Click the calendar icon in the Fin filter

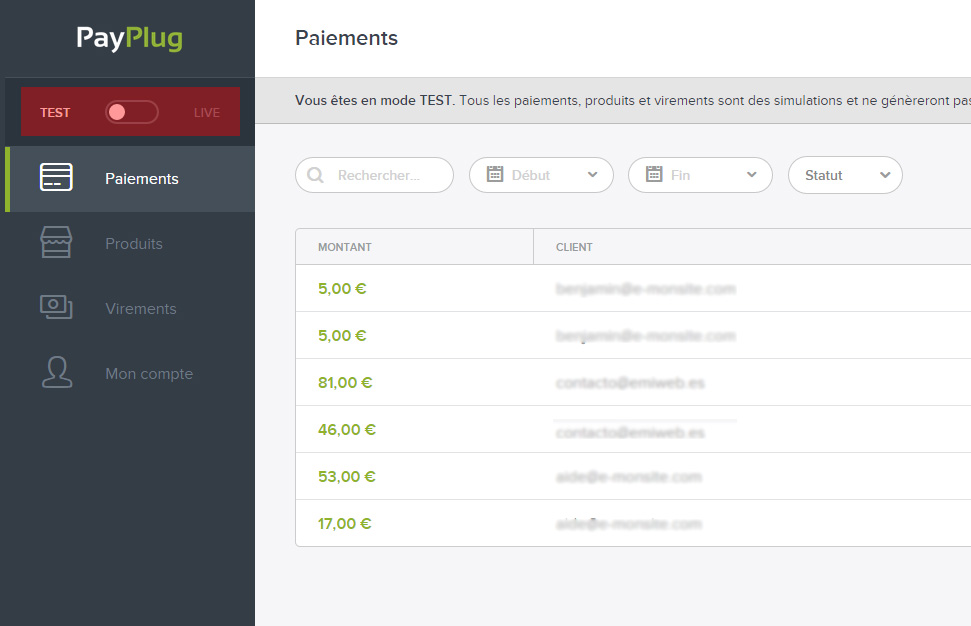(655, 174)
